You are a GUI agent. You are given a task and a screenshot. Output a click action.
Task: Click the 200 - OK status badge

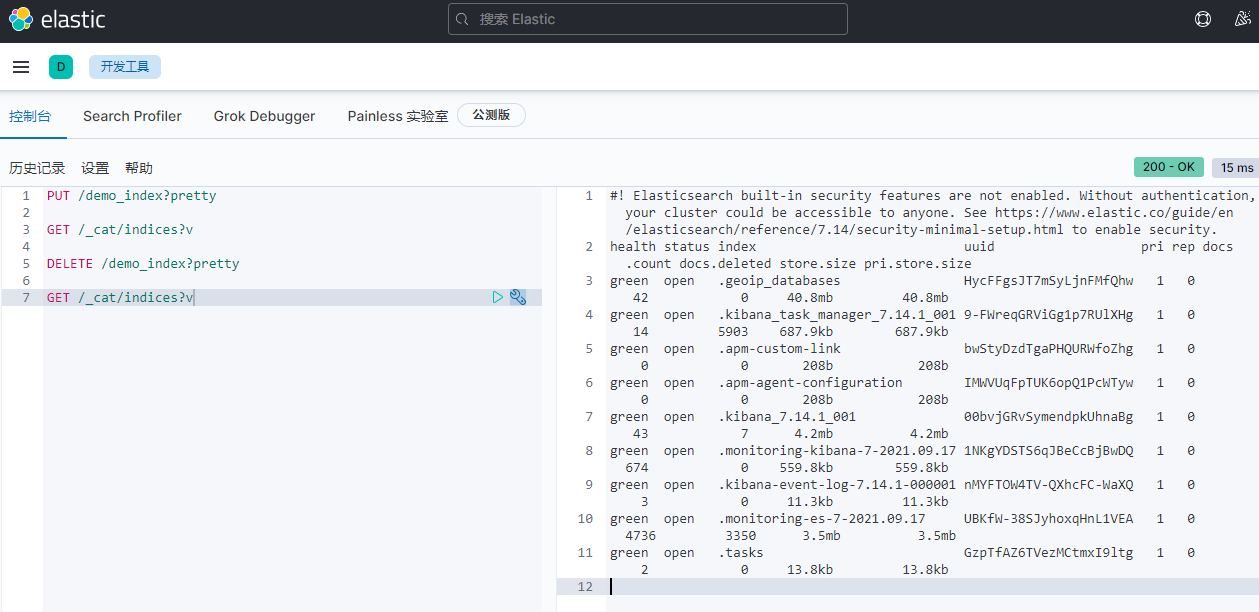[1169, 167]
